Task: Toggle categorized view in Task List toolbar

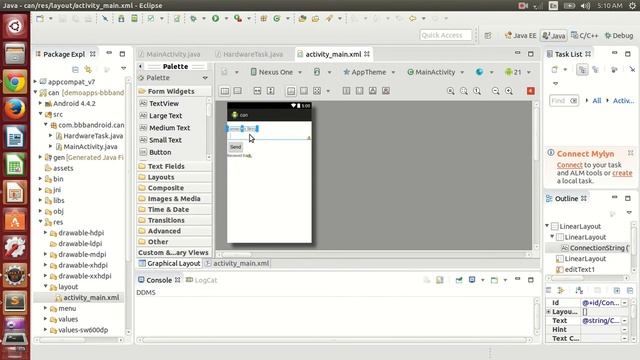Action: [x=582, y=70]
